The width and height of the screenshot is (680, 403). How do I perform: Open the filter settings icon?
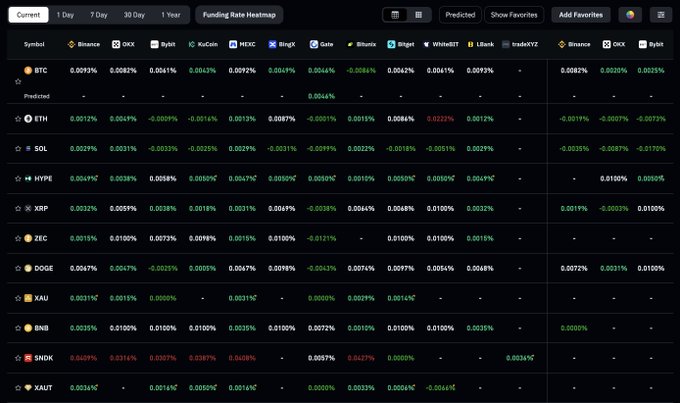(x=661, y=15)
